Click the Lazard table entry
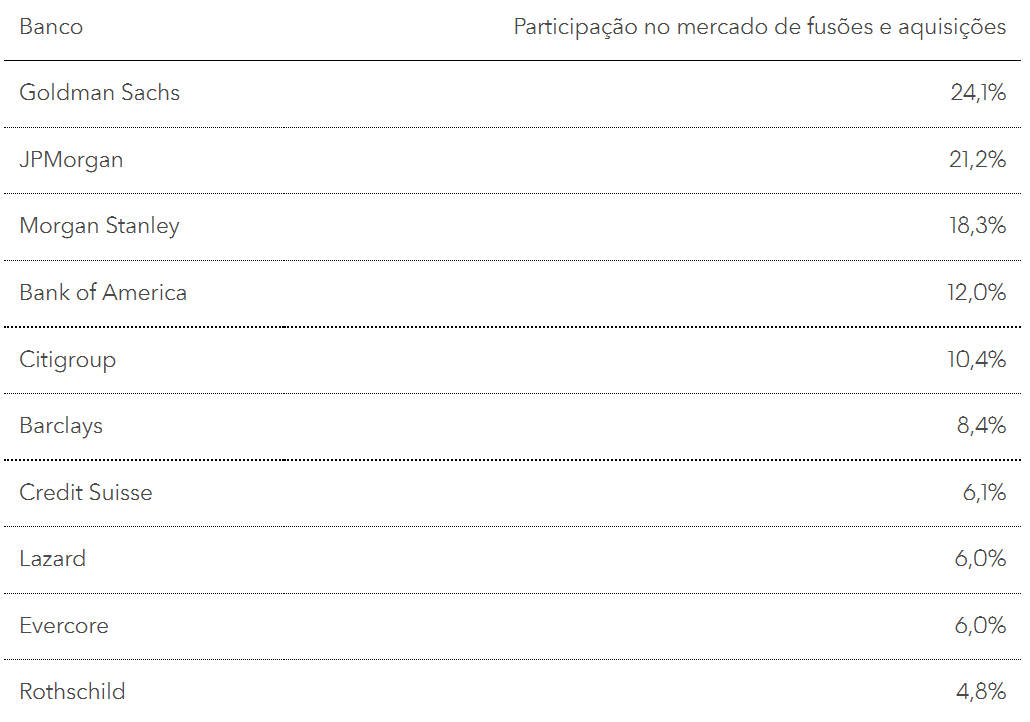The width and height of the screenshot is (1030, 722). pos(53,559)
